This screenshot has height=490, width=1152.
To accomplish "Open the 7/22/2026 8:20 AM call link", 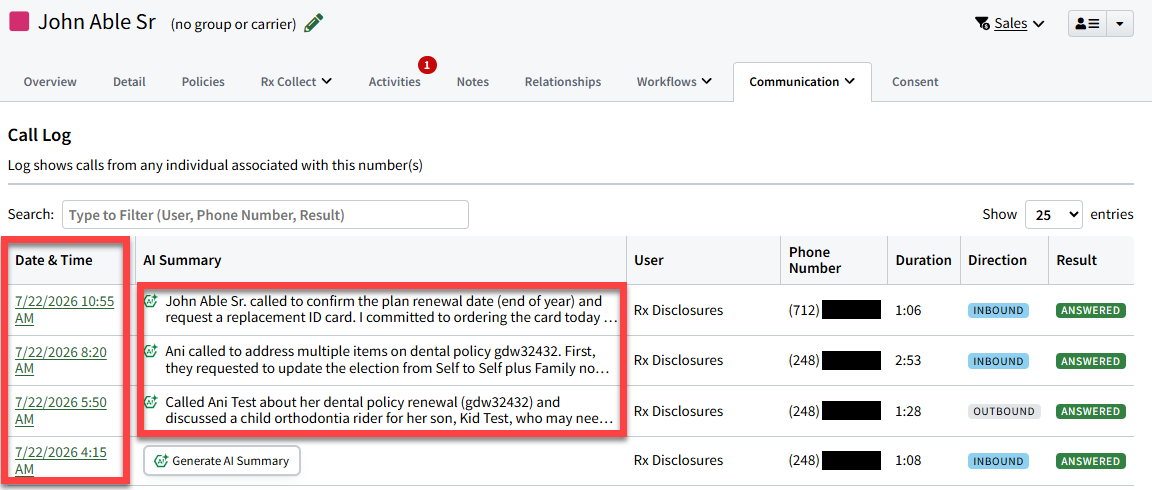I will coord(61,360).
